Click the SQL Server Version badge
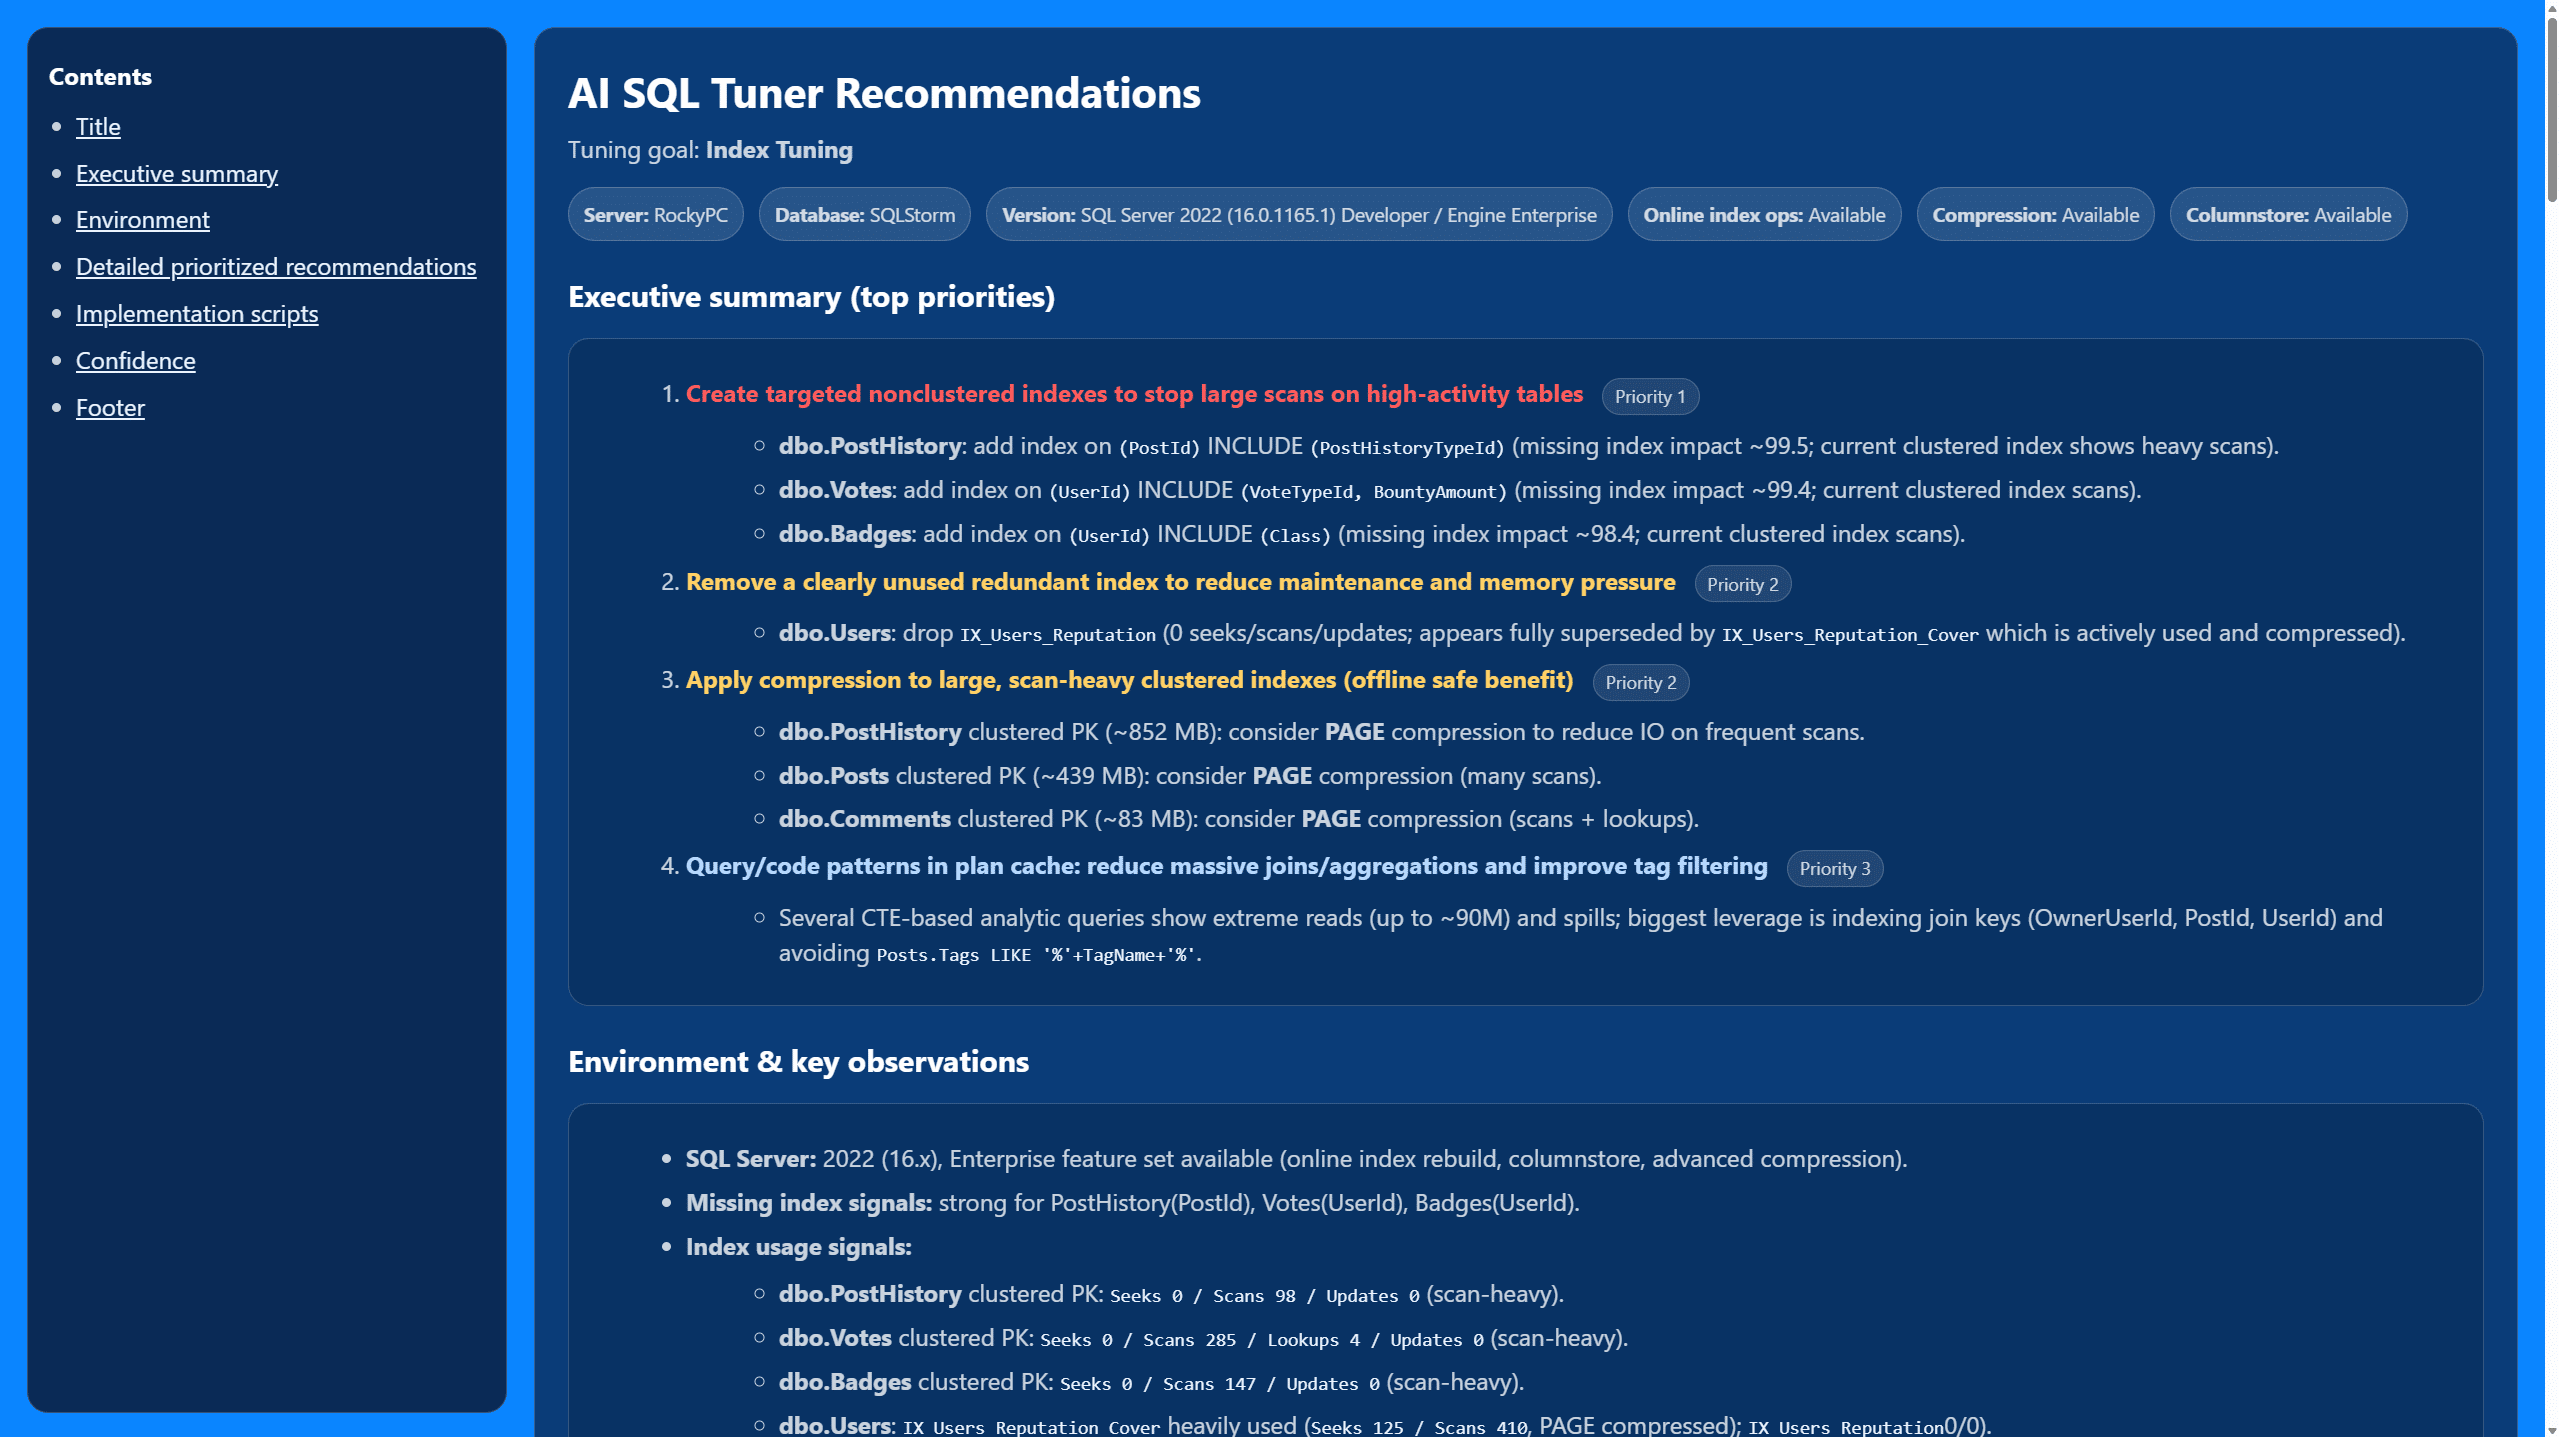The image size is (2559, 1437). pyautogui.click(x=1298, y=215)
